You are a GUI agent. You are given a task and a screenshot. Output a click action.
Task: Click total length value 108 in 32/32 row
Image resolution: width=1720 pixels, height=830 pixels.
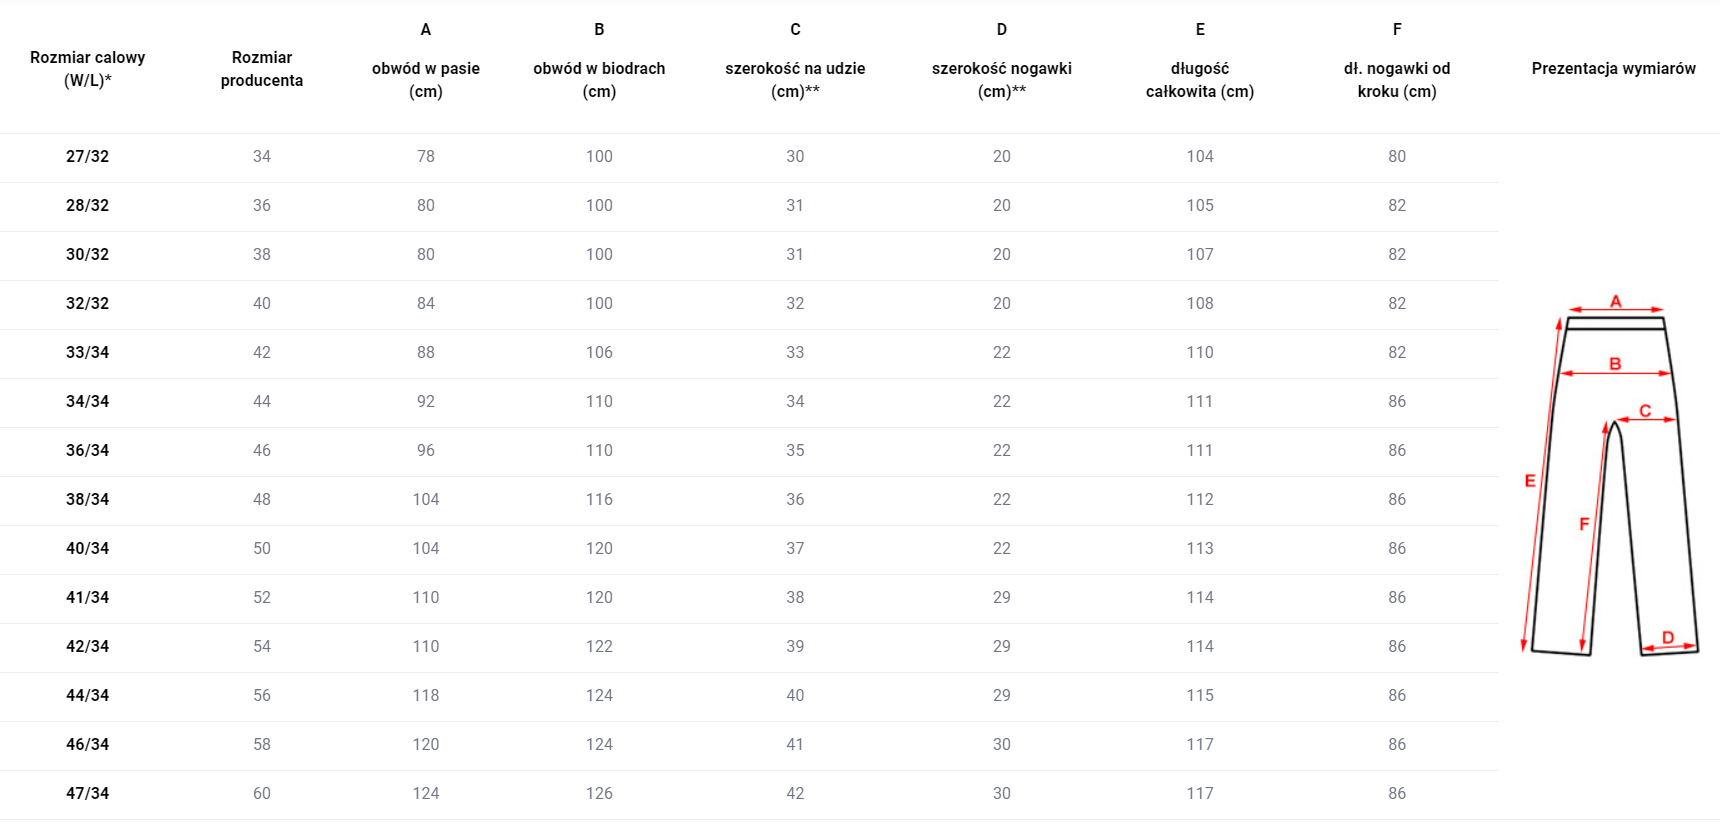point(1200,303)
